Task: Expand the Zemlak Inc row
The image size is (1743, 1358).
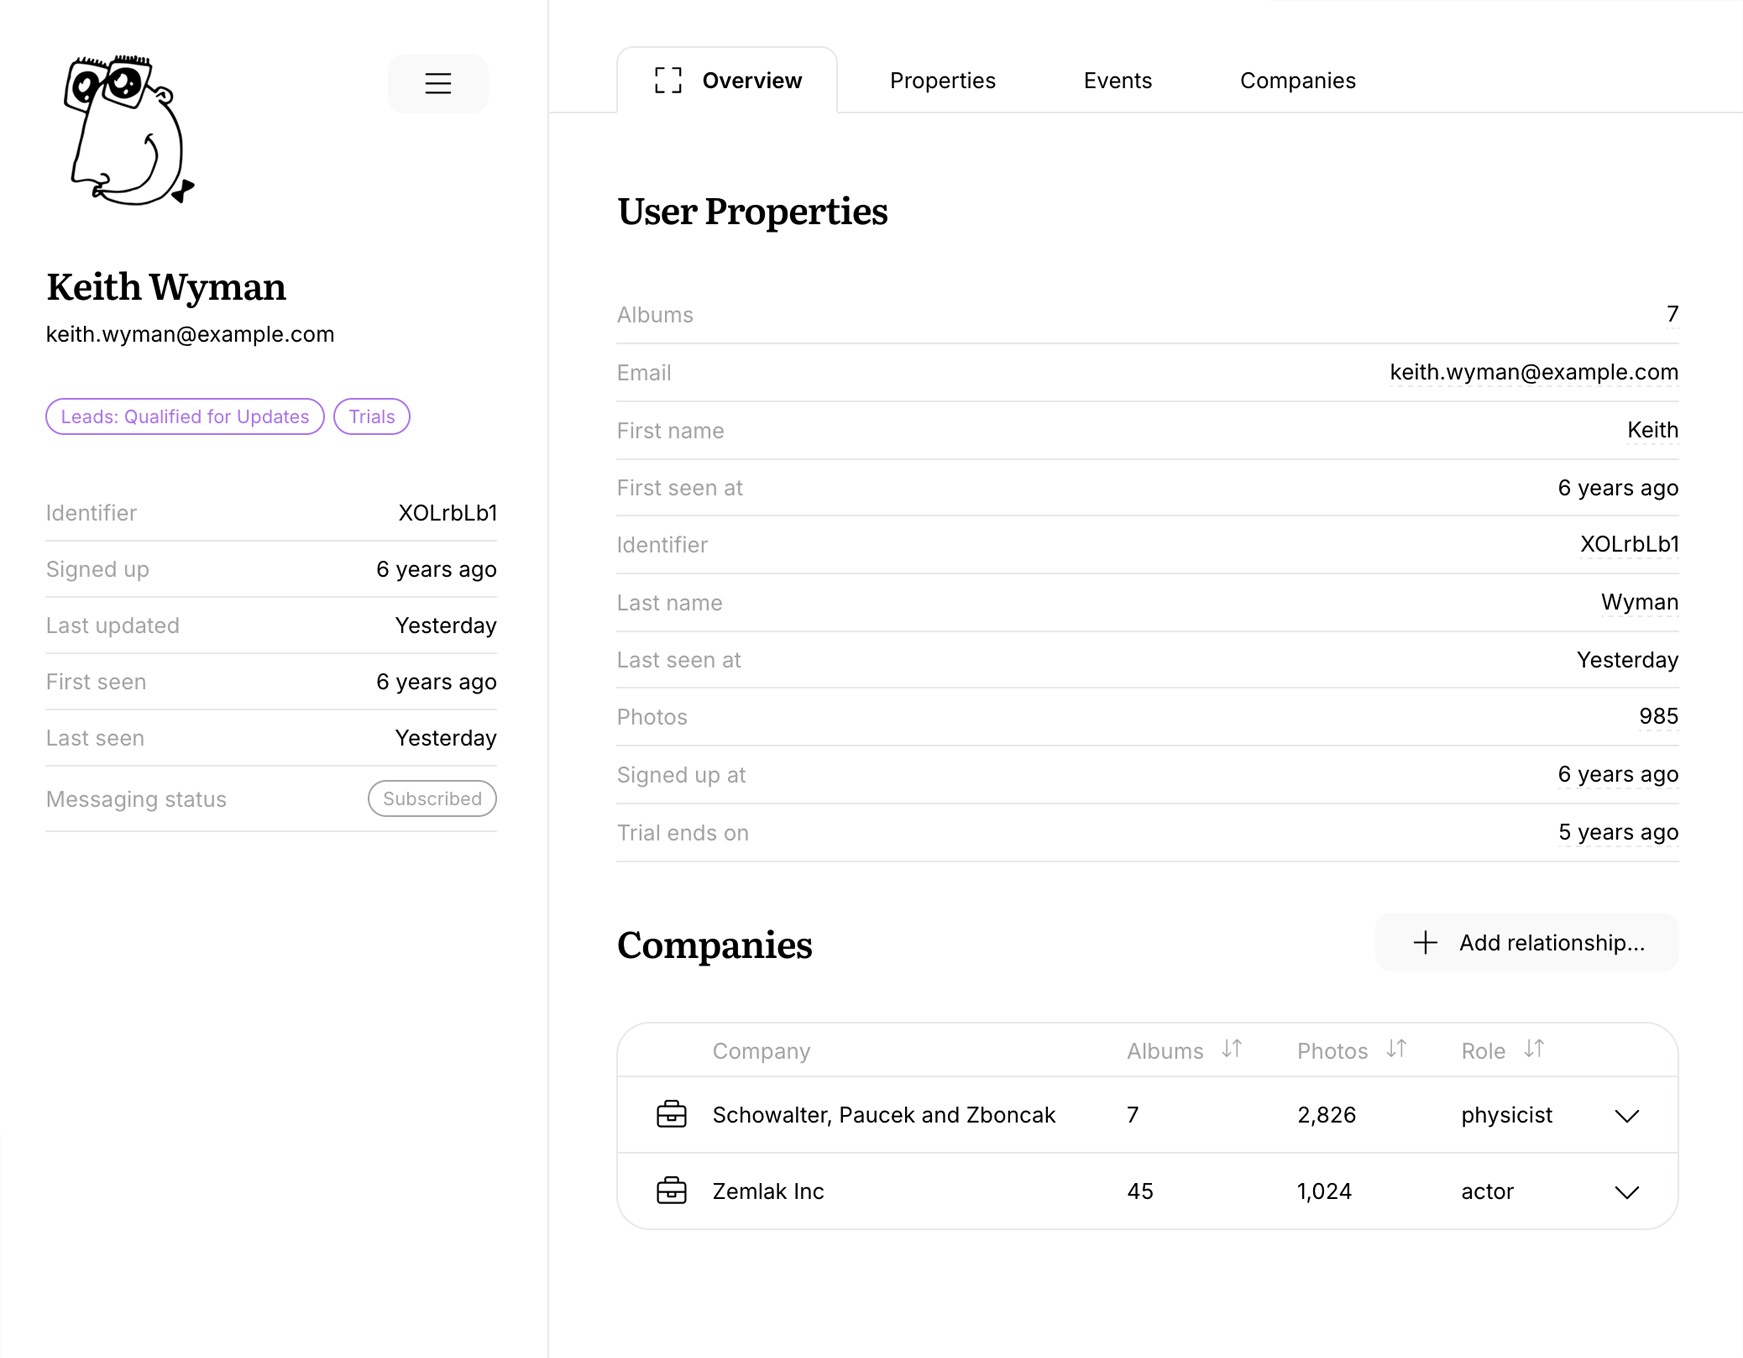Action: [1626, 1191]
